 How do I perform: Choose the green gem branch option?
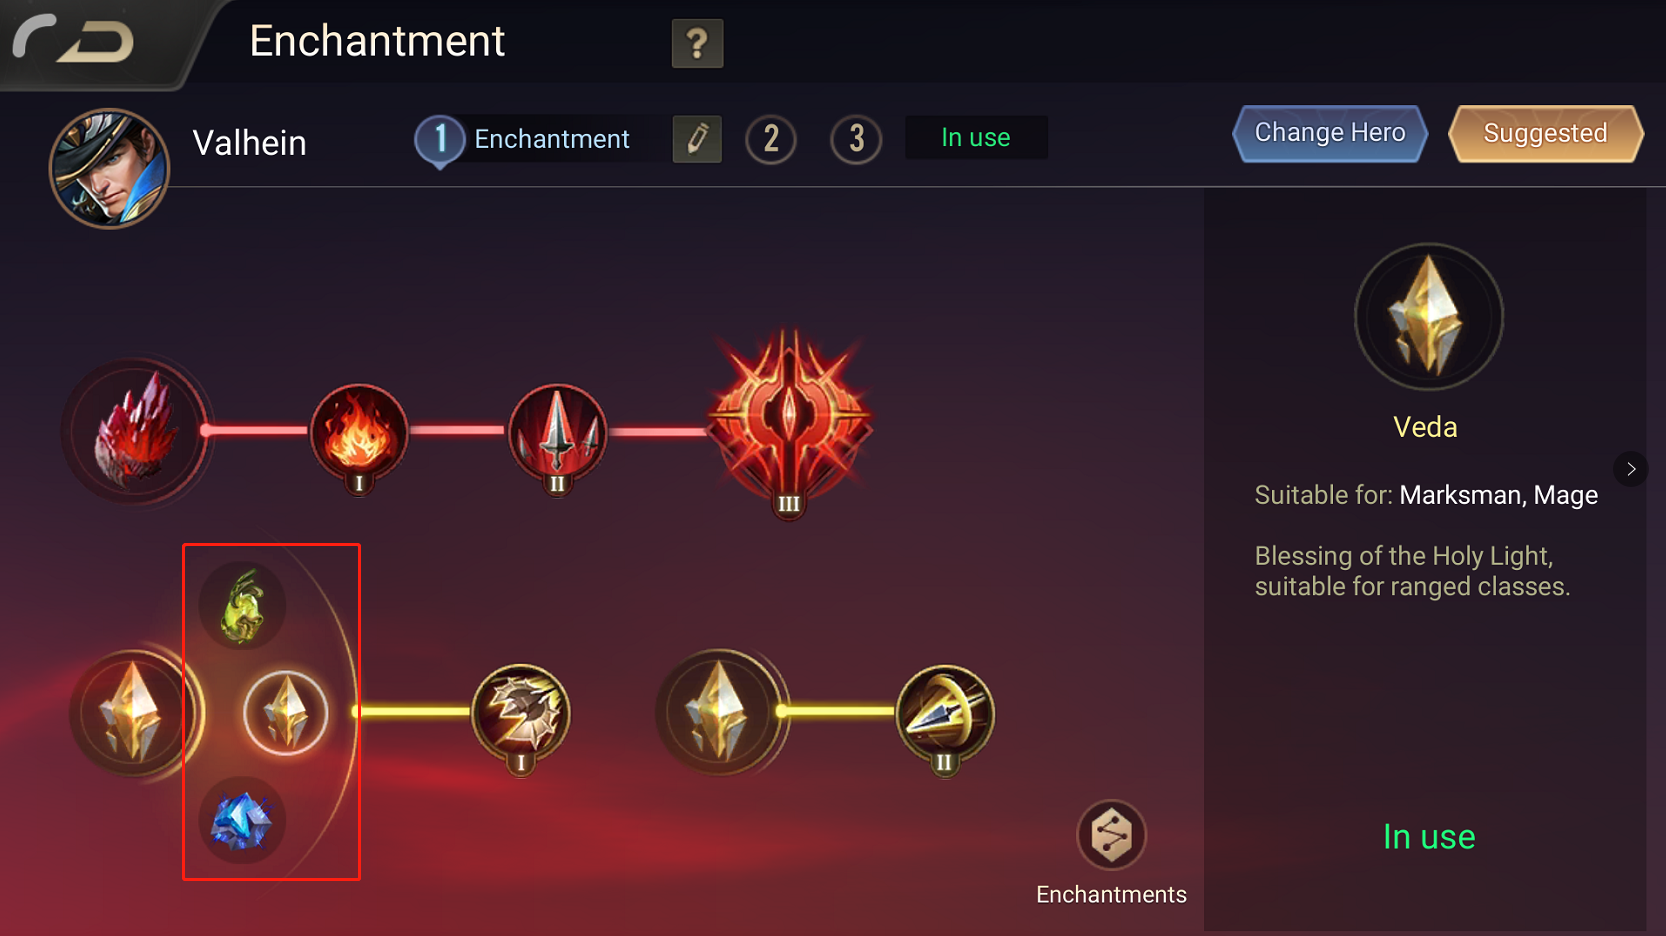[243, 606]
